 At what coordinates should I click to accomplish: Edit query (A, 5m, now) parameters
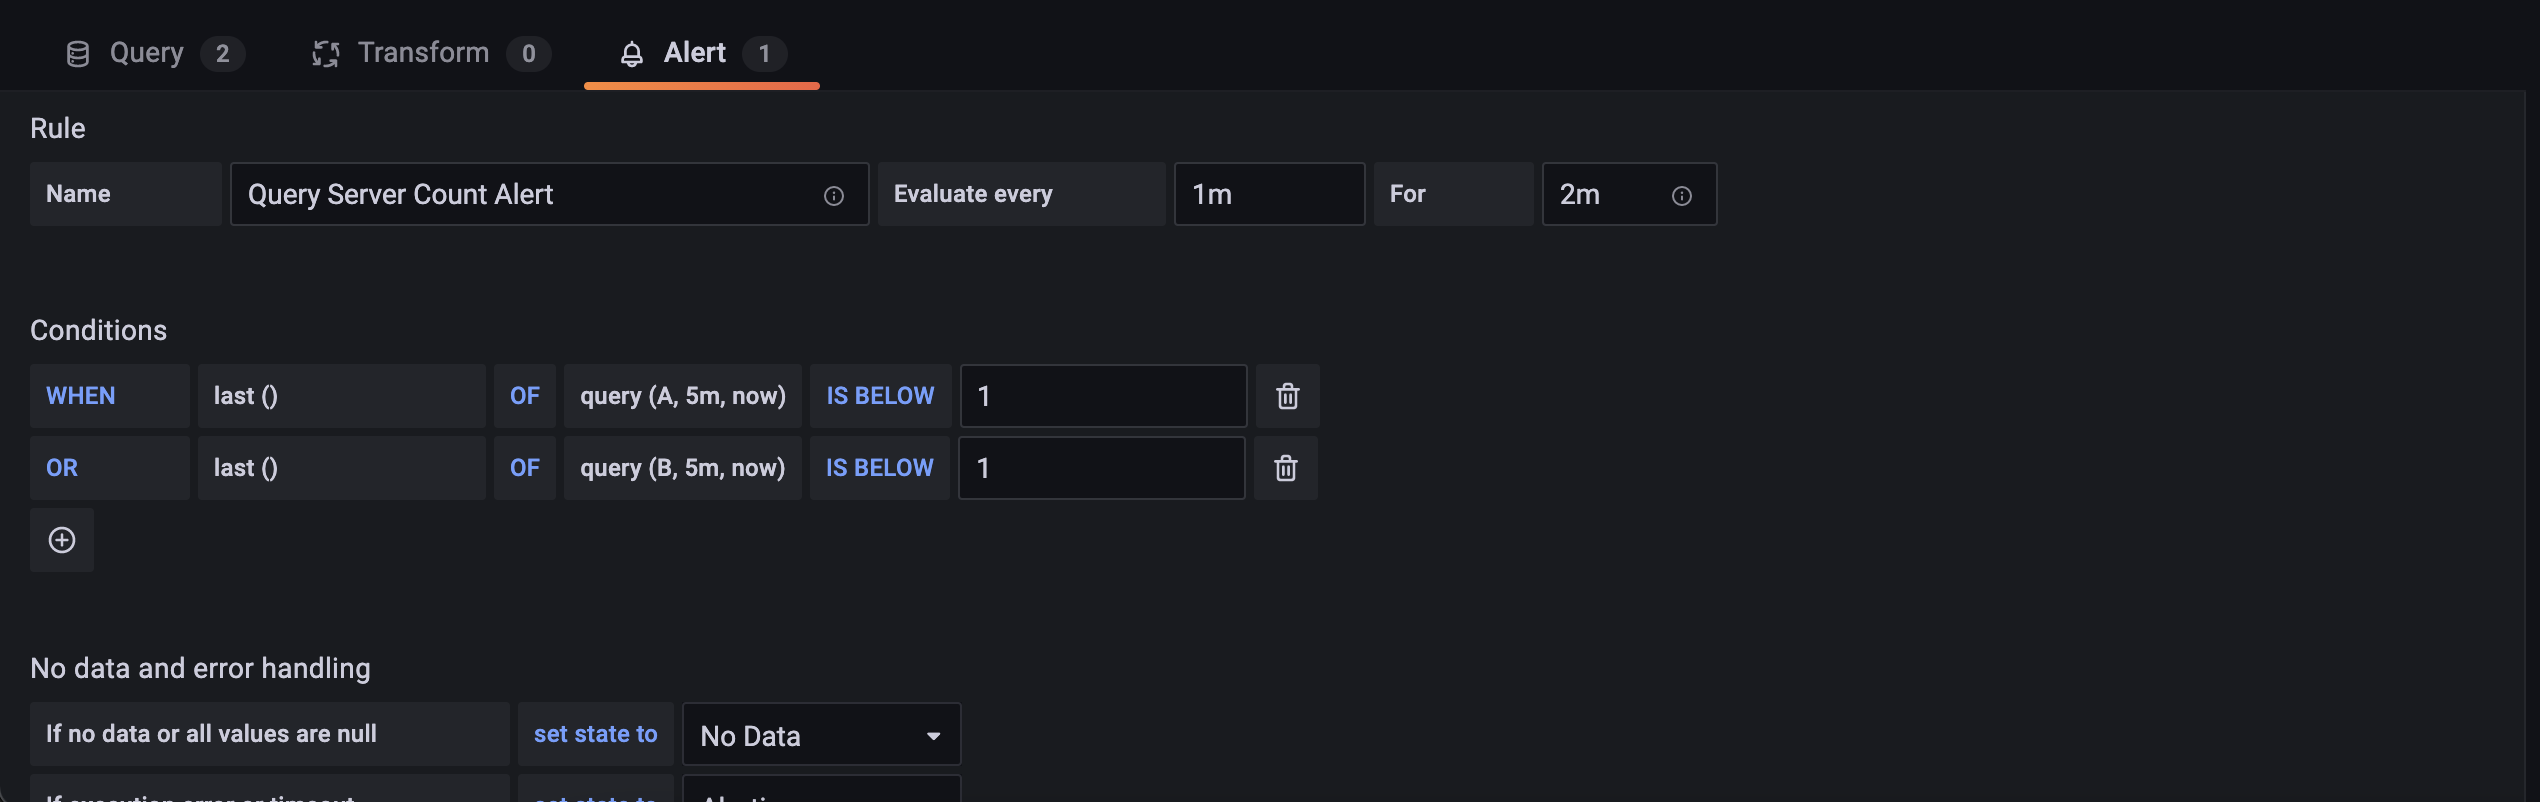[683, 396]
